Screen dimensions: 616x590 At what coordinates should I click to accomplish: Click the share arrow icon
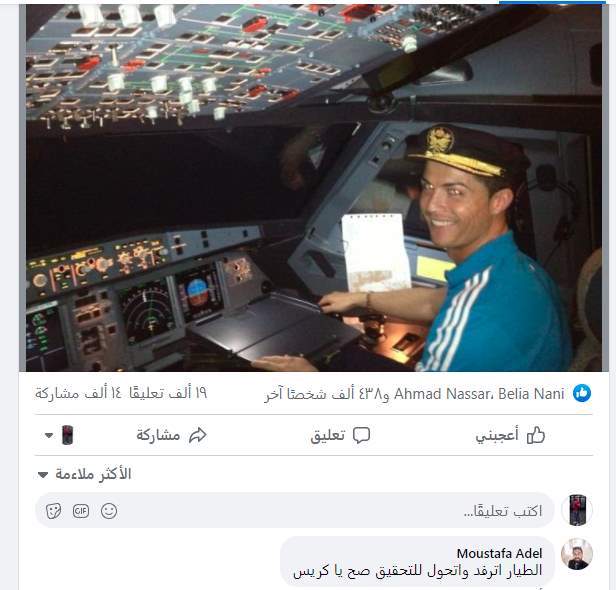[198, 435]
